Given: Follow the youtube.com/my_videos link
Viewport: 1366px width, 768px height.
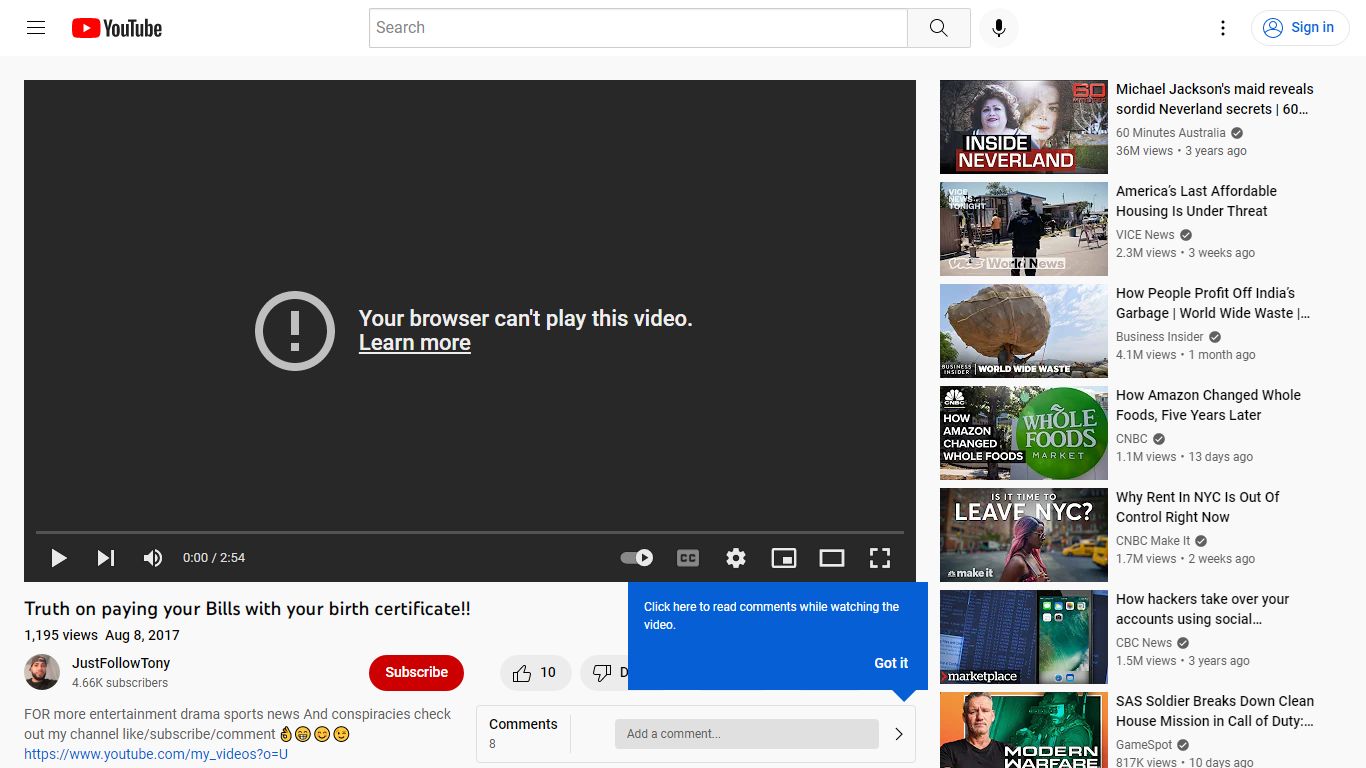Looking at the screenshot, I should (156, 754).
